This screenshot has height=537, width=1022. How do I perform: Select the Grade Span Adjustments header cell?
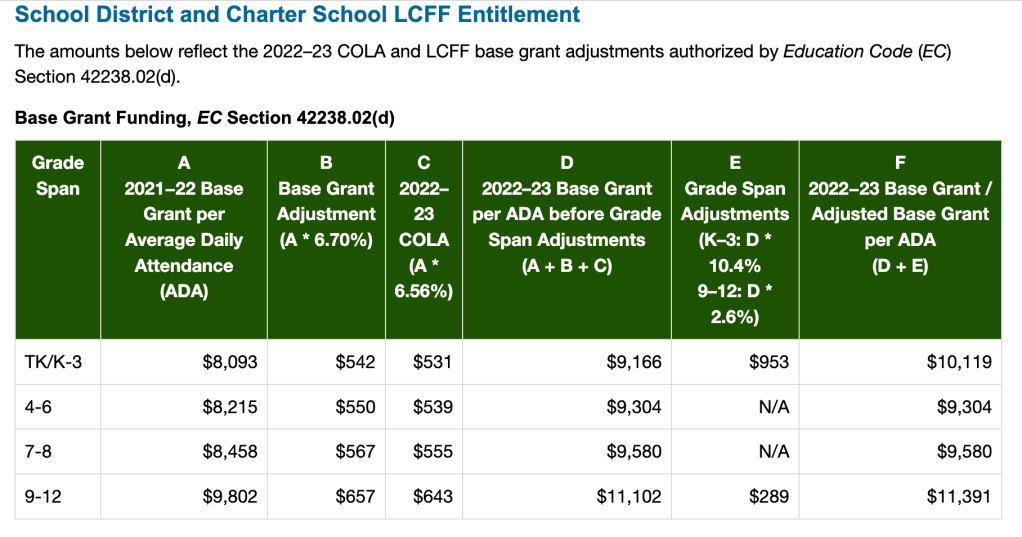point(735,240)
